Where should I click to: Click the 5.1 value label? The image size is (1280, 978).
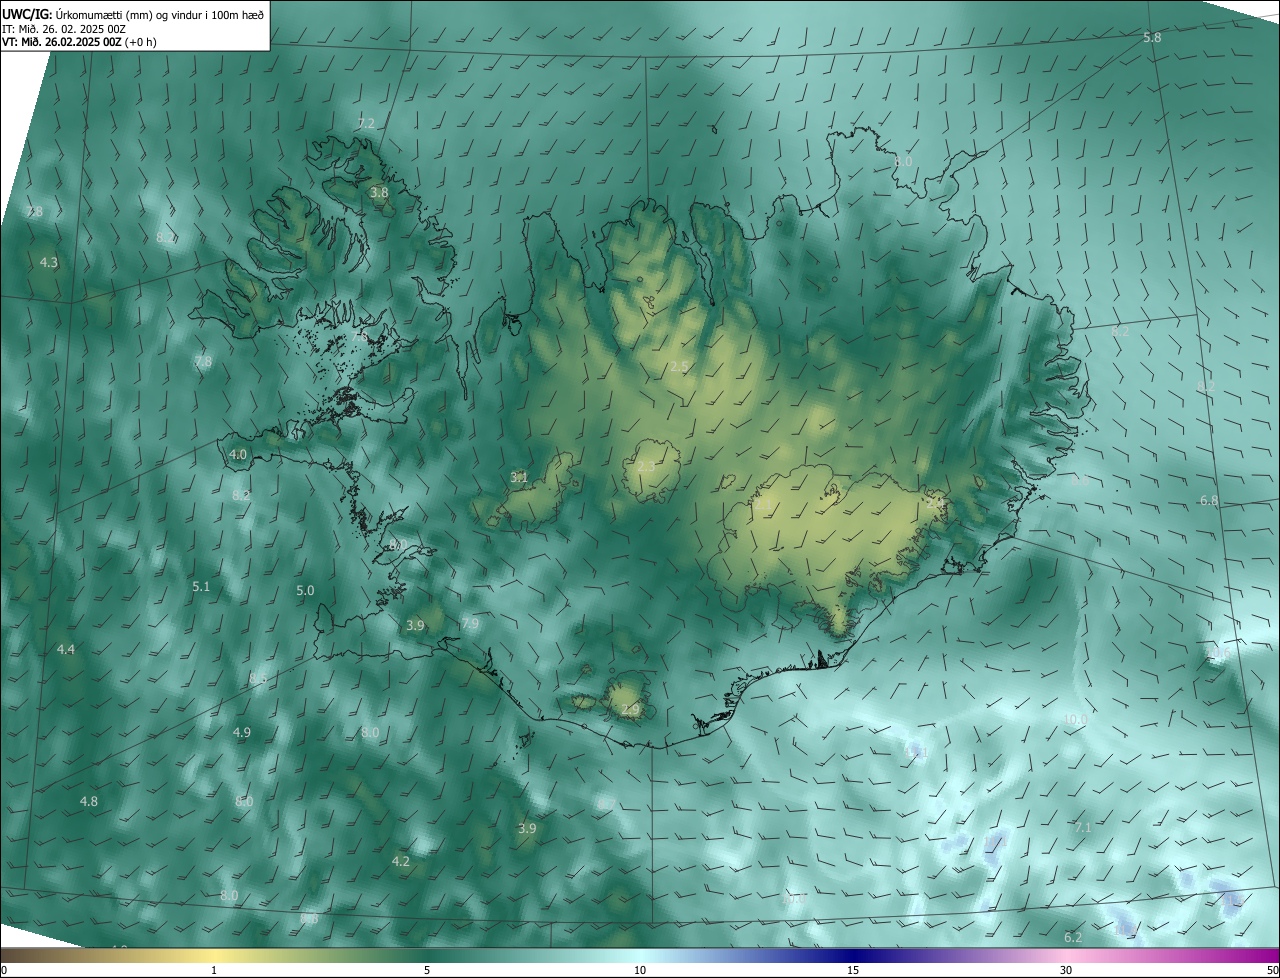point(201,587)
